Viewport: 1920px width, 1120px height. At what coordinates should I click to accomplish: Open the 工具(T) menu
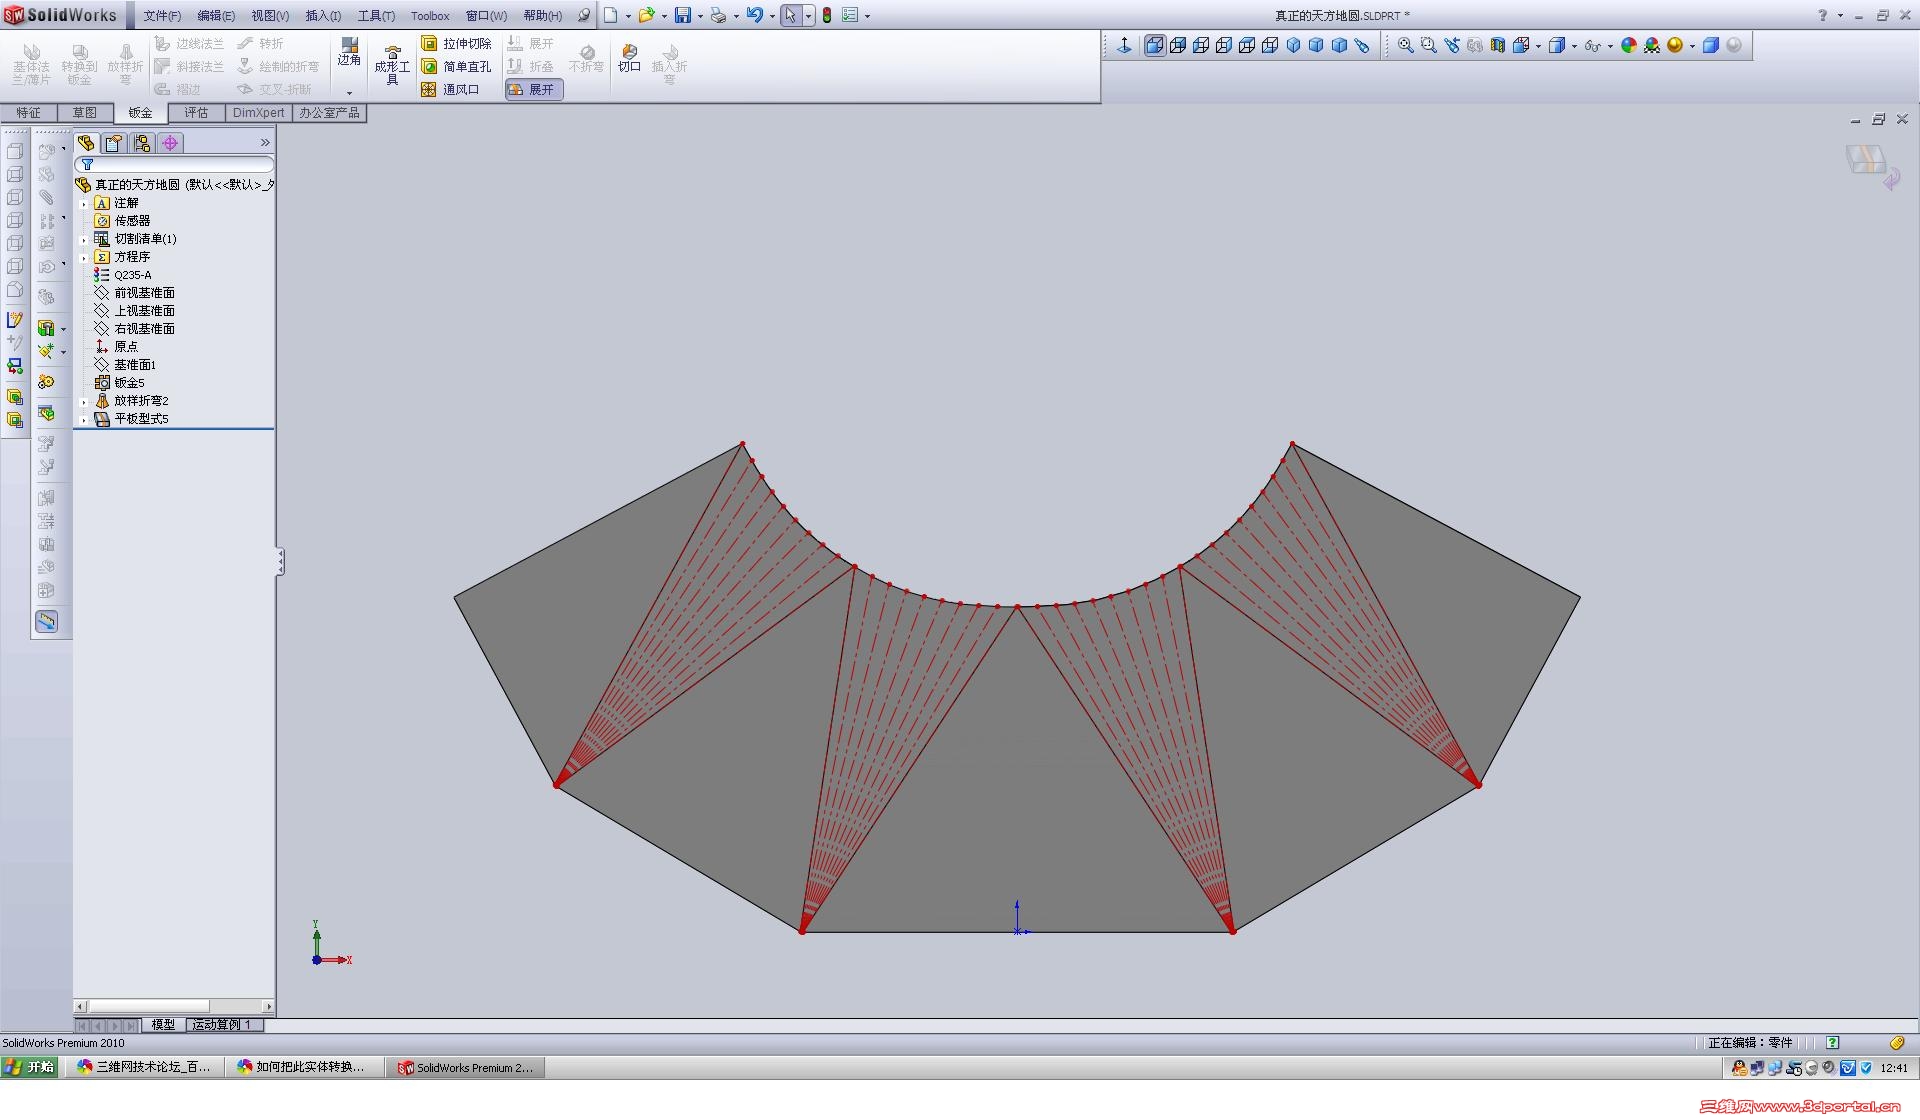point(376,16)
